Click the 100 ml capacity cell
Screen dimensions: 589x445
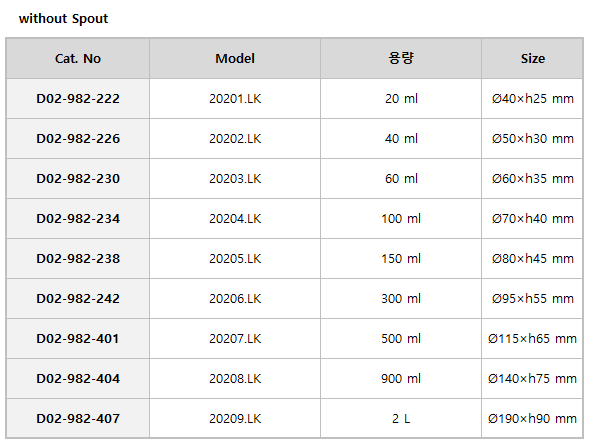point(401,219)
